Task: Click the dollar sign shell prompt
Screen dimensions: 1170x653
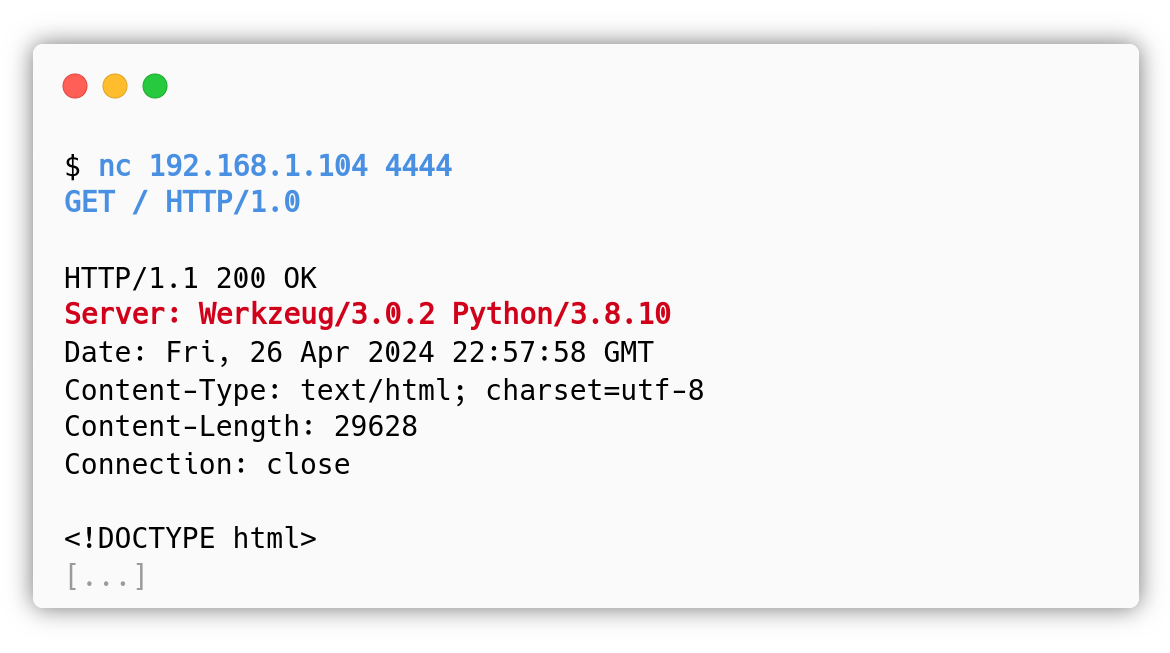Action: [72, 166]
